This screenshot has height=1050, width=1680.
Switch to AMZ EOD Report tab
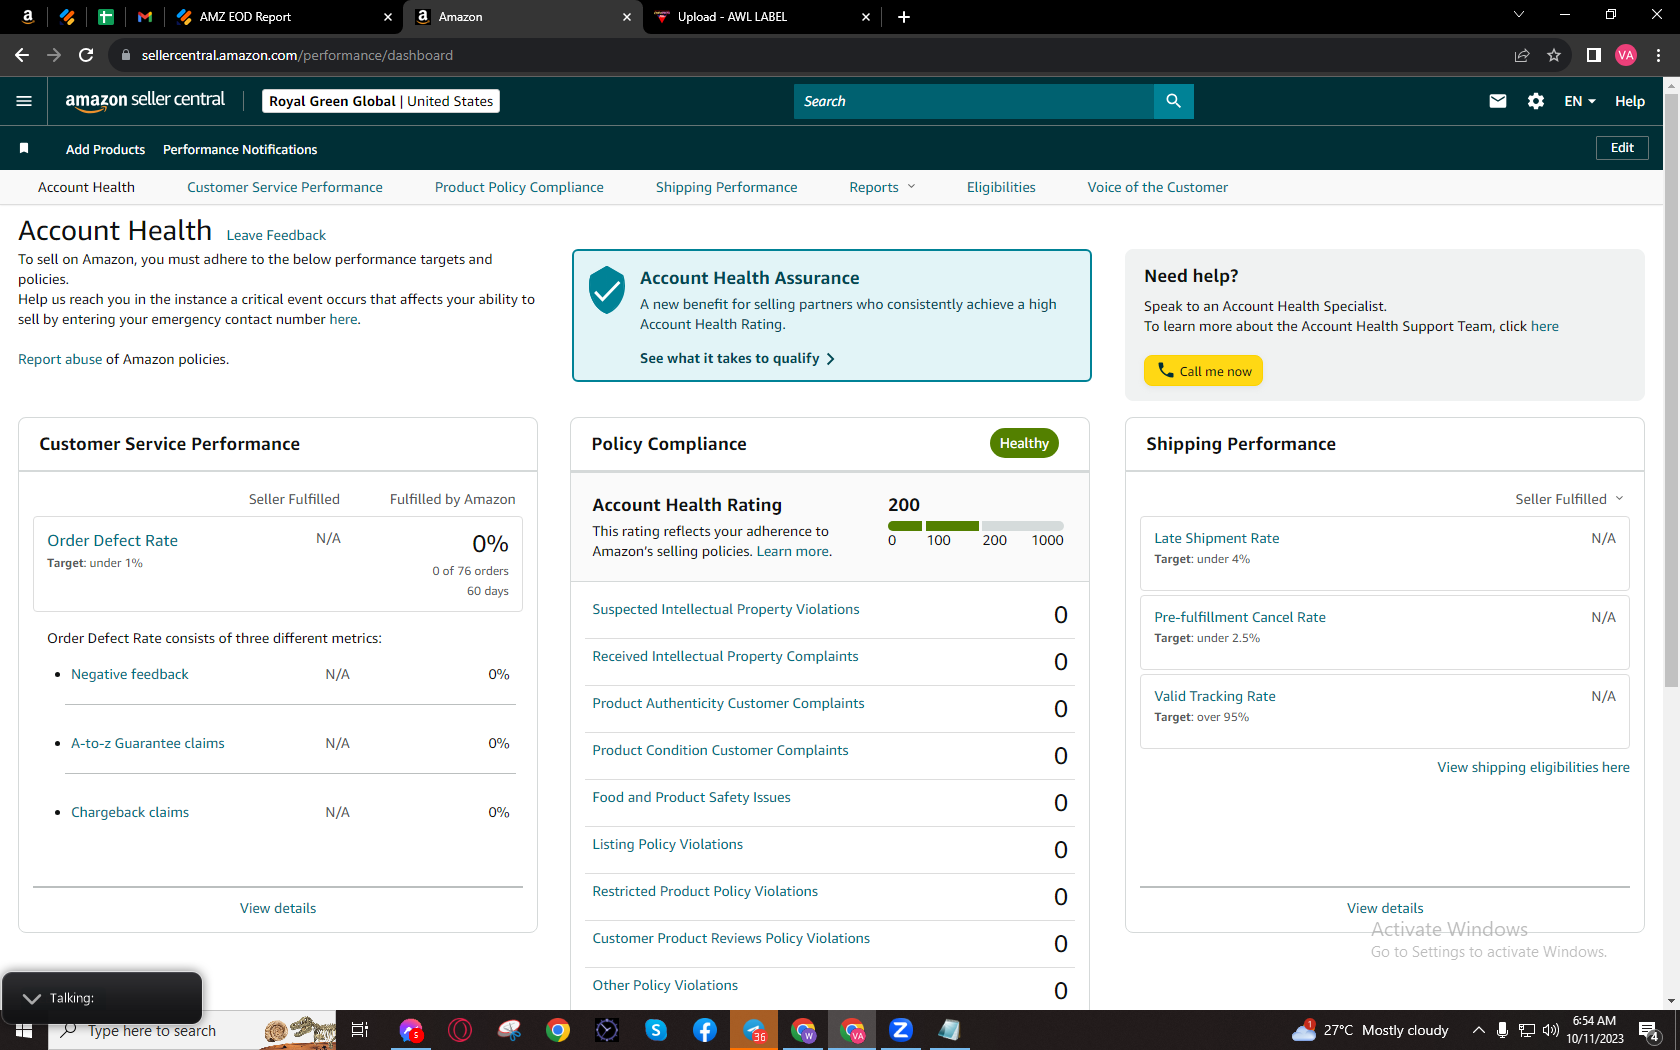(x=283, y=17)
